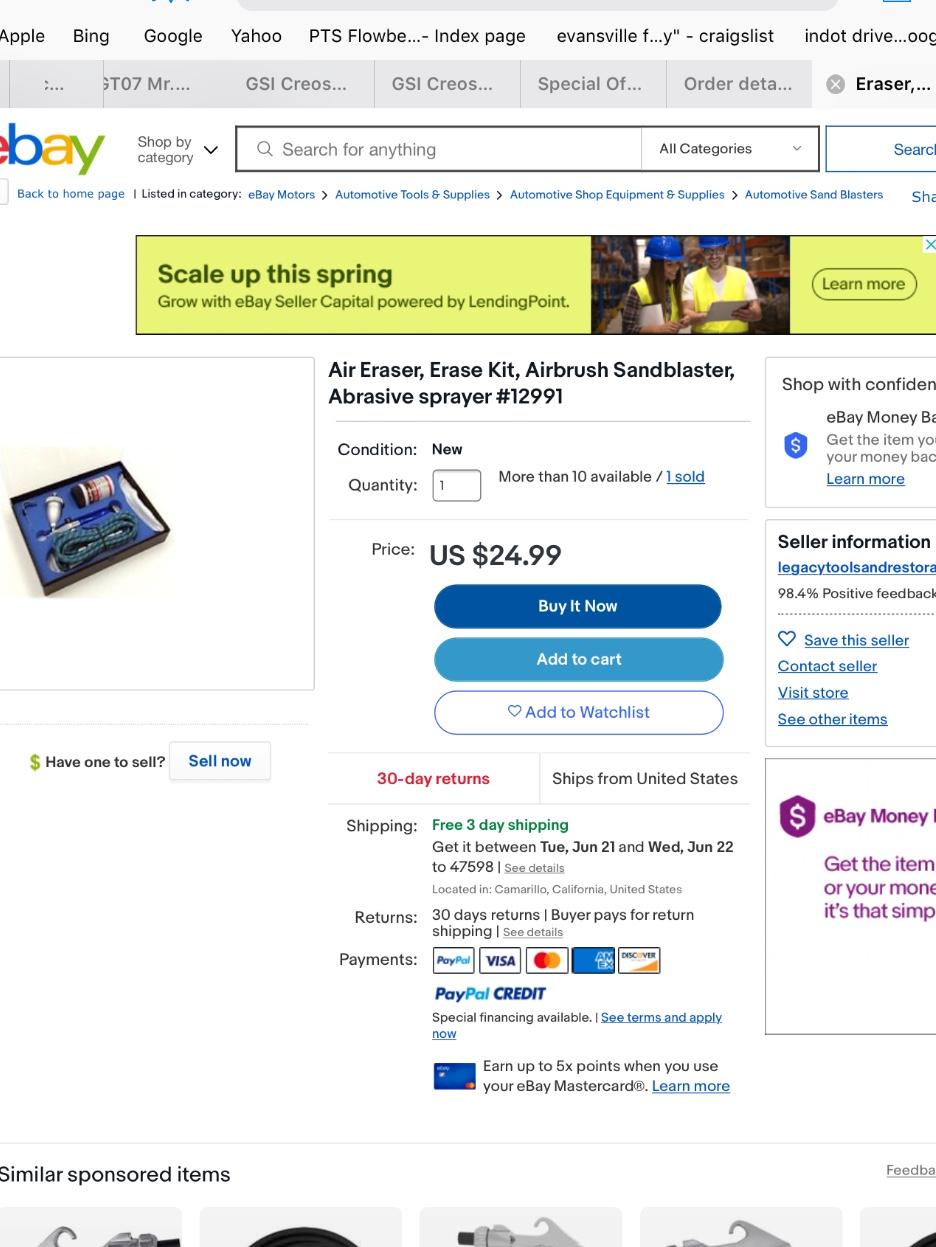Click the air eraser product thumbnail

click(88, 523)
